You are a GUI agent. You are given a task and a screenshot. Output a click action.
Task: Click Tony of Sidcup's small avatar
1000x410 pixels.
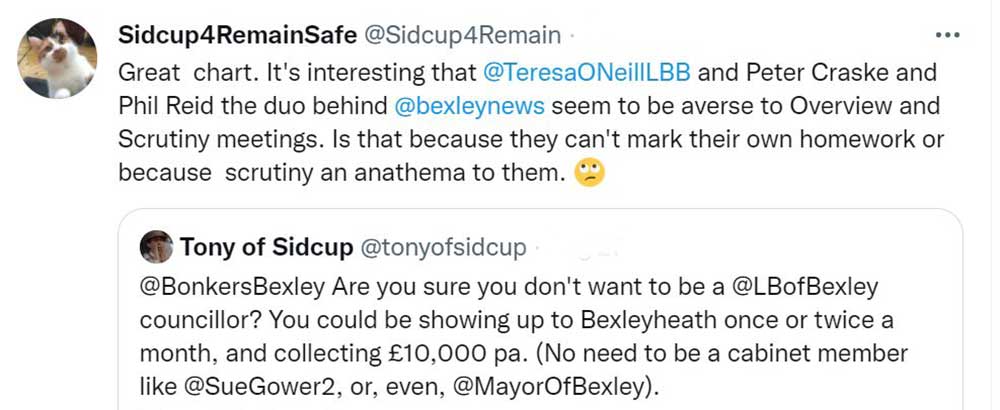pos(156,246)
